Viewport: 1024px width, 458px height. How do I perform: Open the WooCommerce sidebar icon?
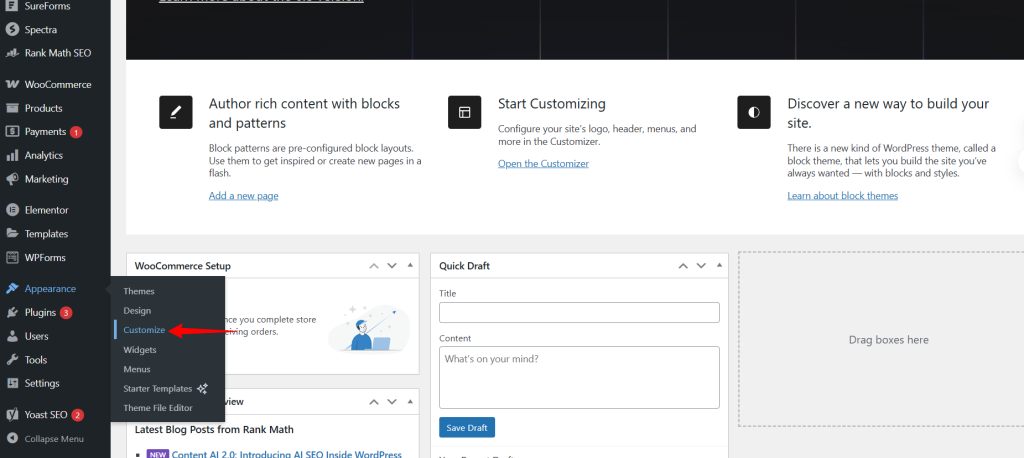pyautogui.click(x=12, y=84)
